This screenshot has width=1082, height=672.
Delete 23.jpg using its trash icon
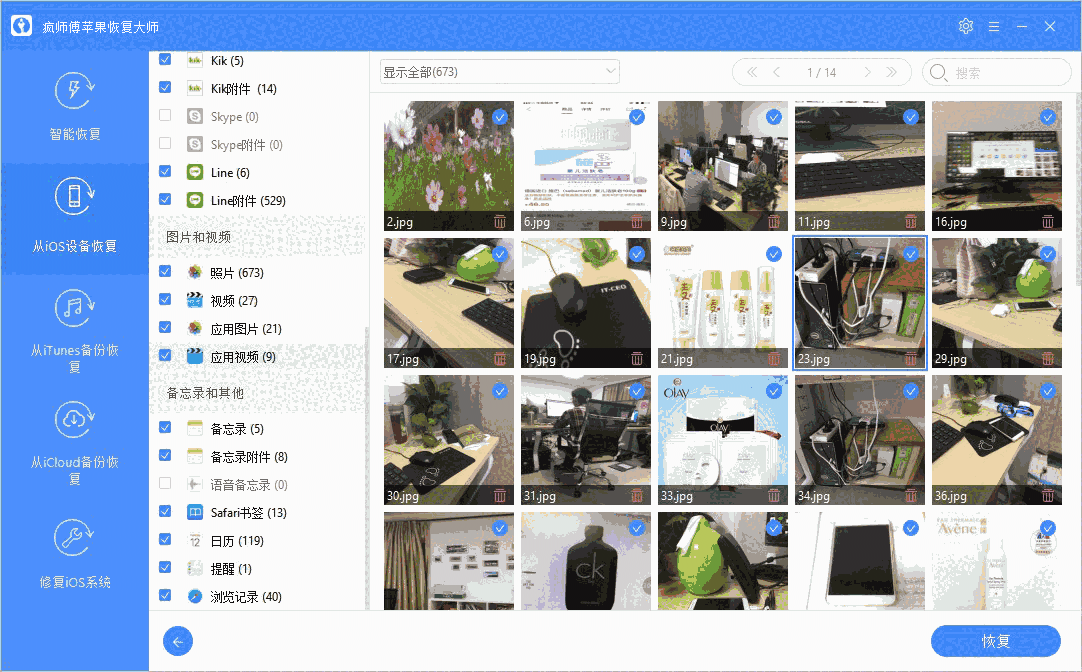click(910, 357)
